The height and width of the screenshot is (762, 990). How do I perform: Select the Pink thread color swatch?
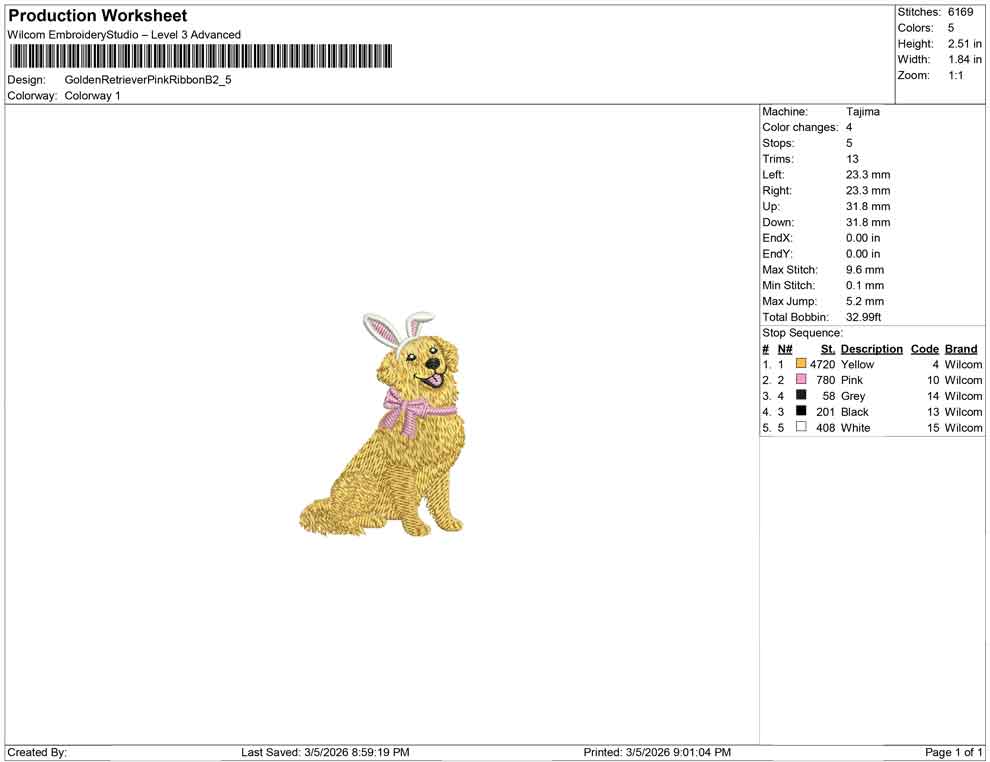pyautogui.click(x=800, y=380)
